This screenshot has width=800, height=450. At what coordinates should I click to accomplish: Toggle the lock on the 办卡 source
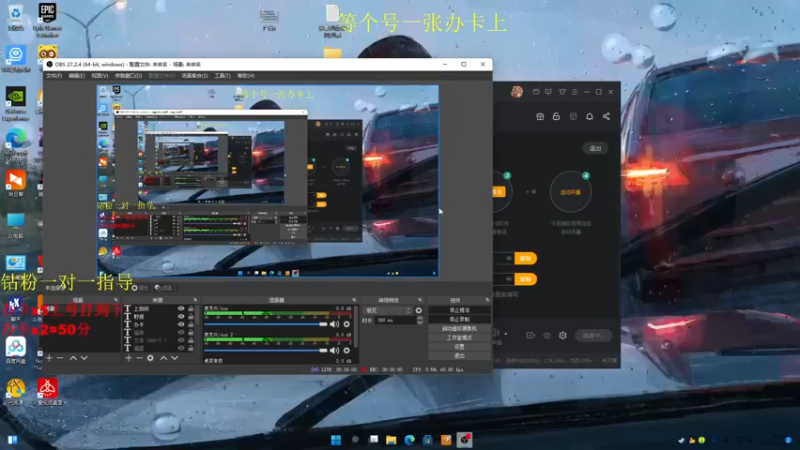pyautogui.click(x=191, y=324)
